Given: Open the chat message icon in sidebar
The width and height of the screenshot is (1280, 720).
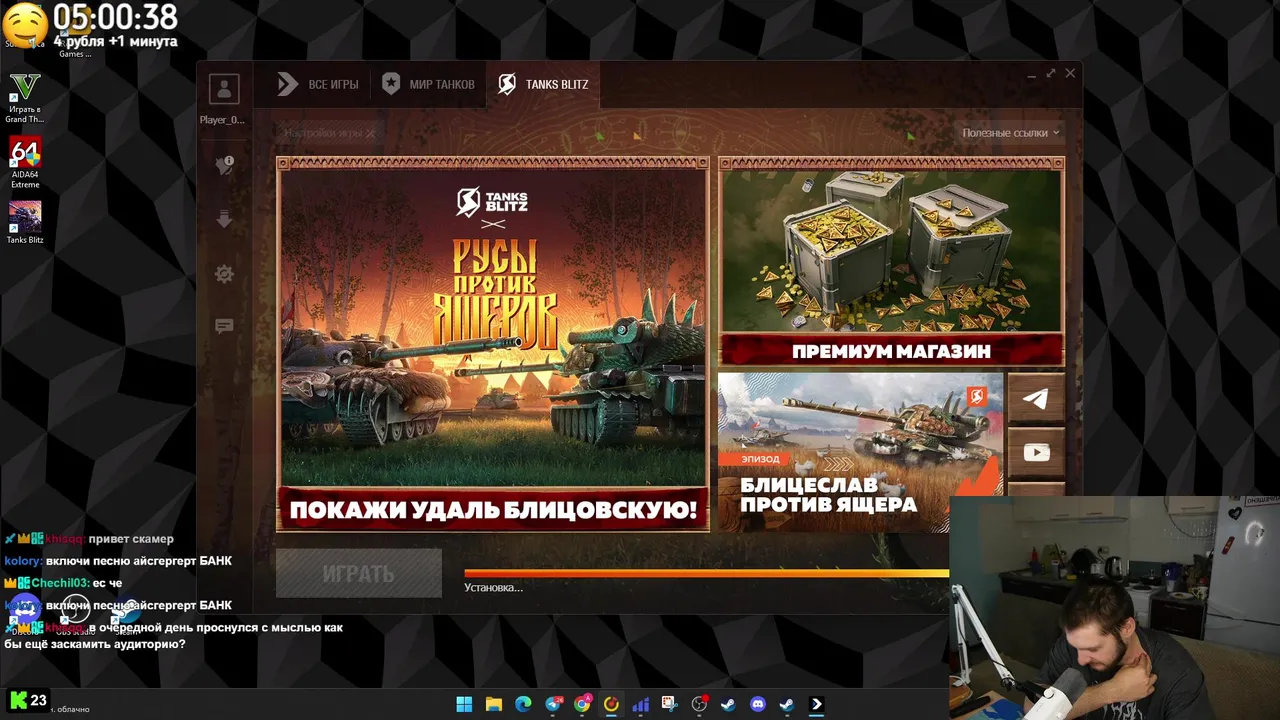Looking at the screenshot, I should (224, 326).
